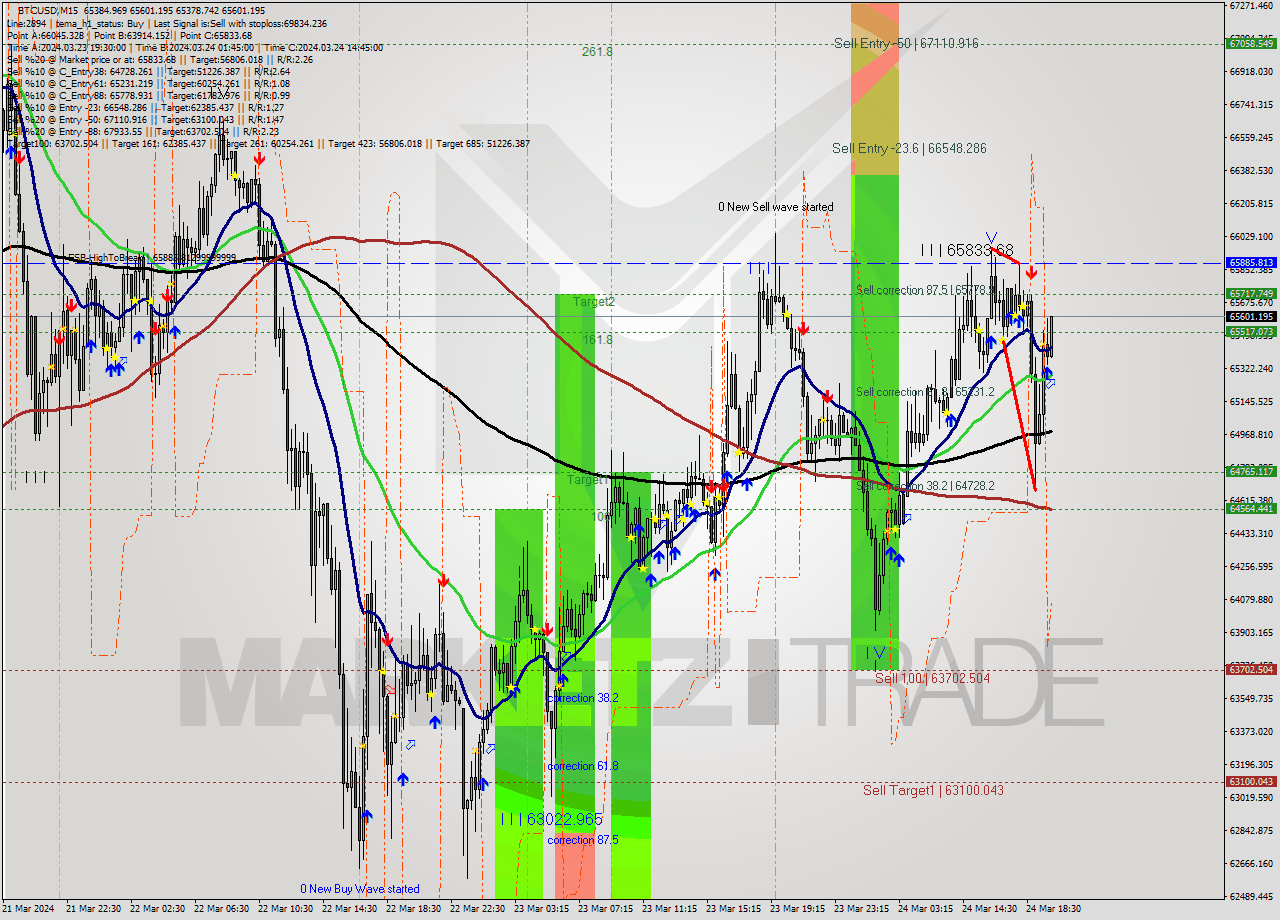
Task: Click the blue 'correction 38.2' label
Action: tap(583, 698)
